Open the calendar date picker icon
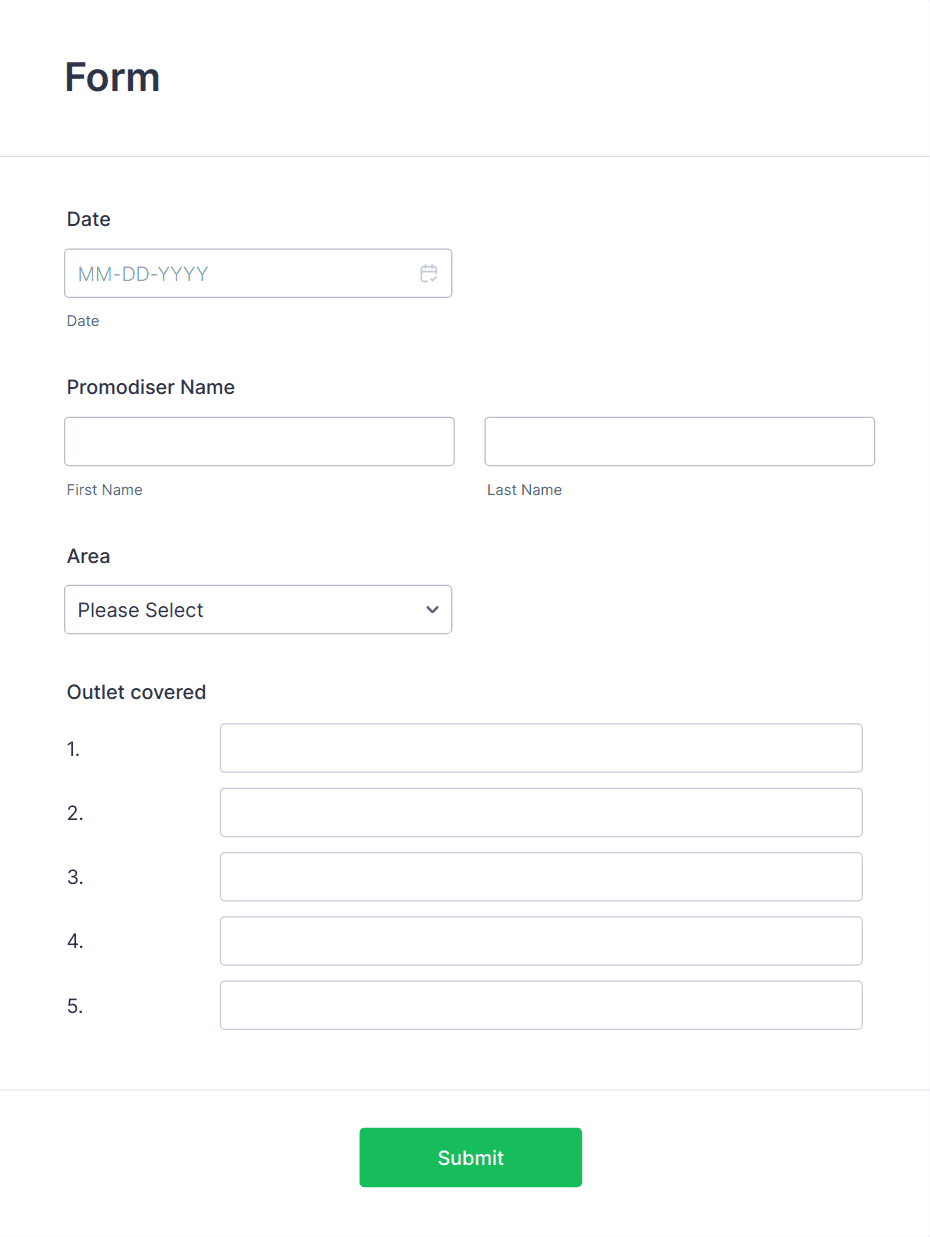This screenshot has width=930, height=1237. point(429,273)
